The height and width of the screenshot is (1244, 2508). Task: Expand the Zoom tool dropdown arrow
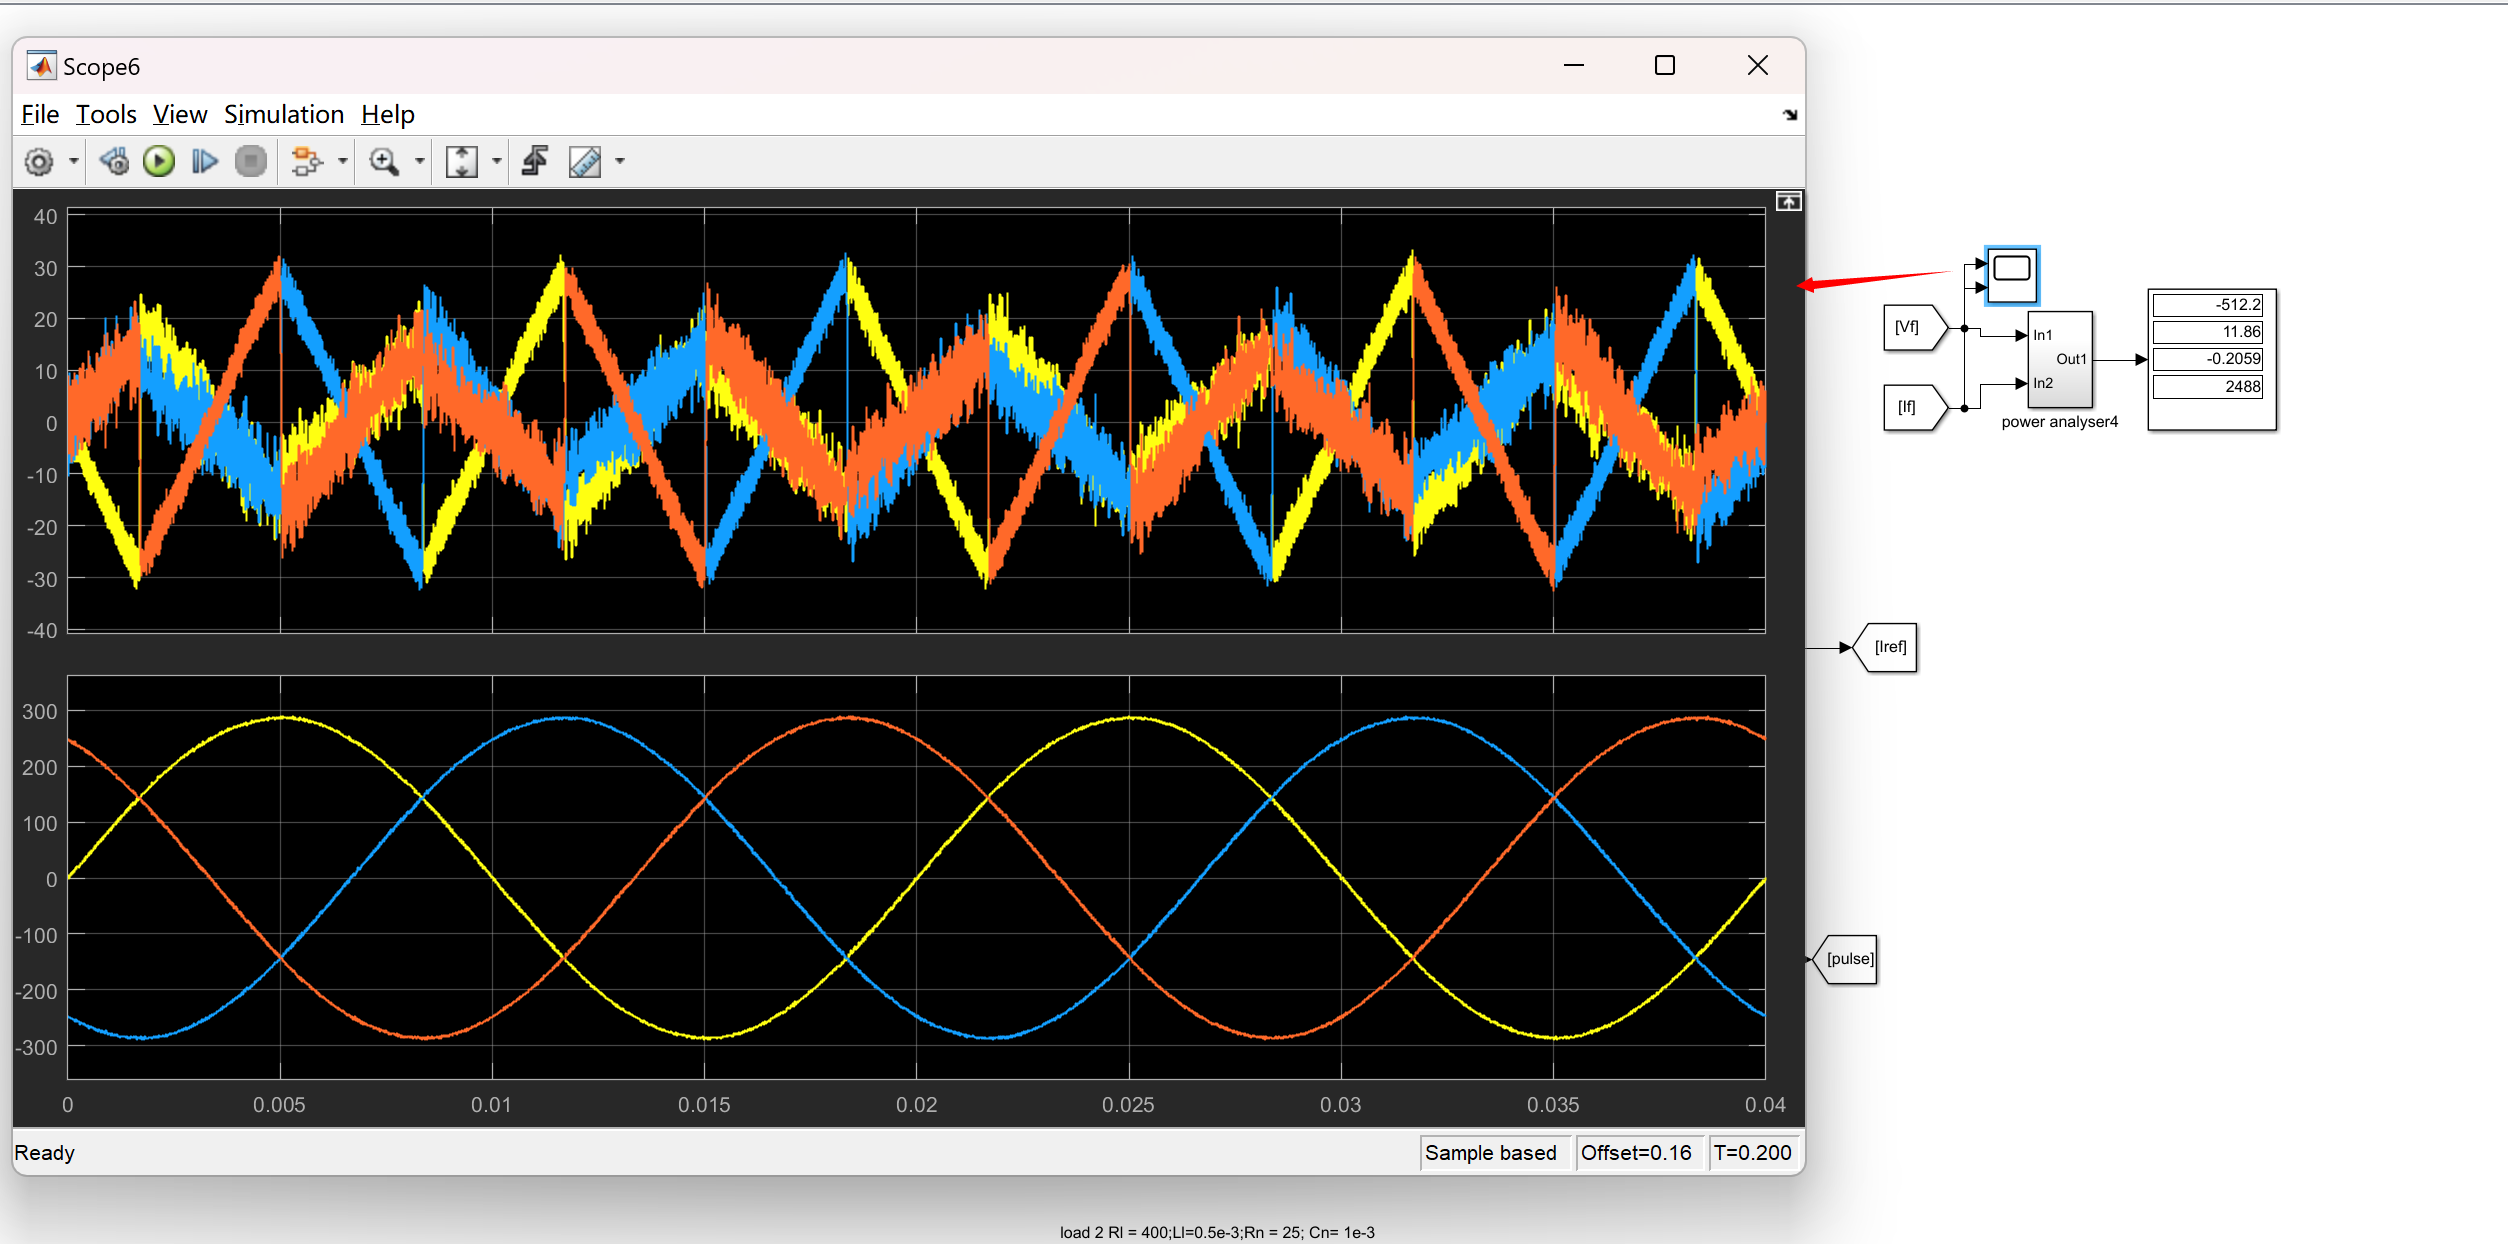point(420,162)
